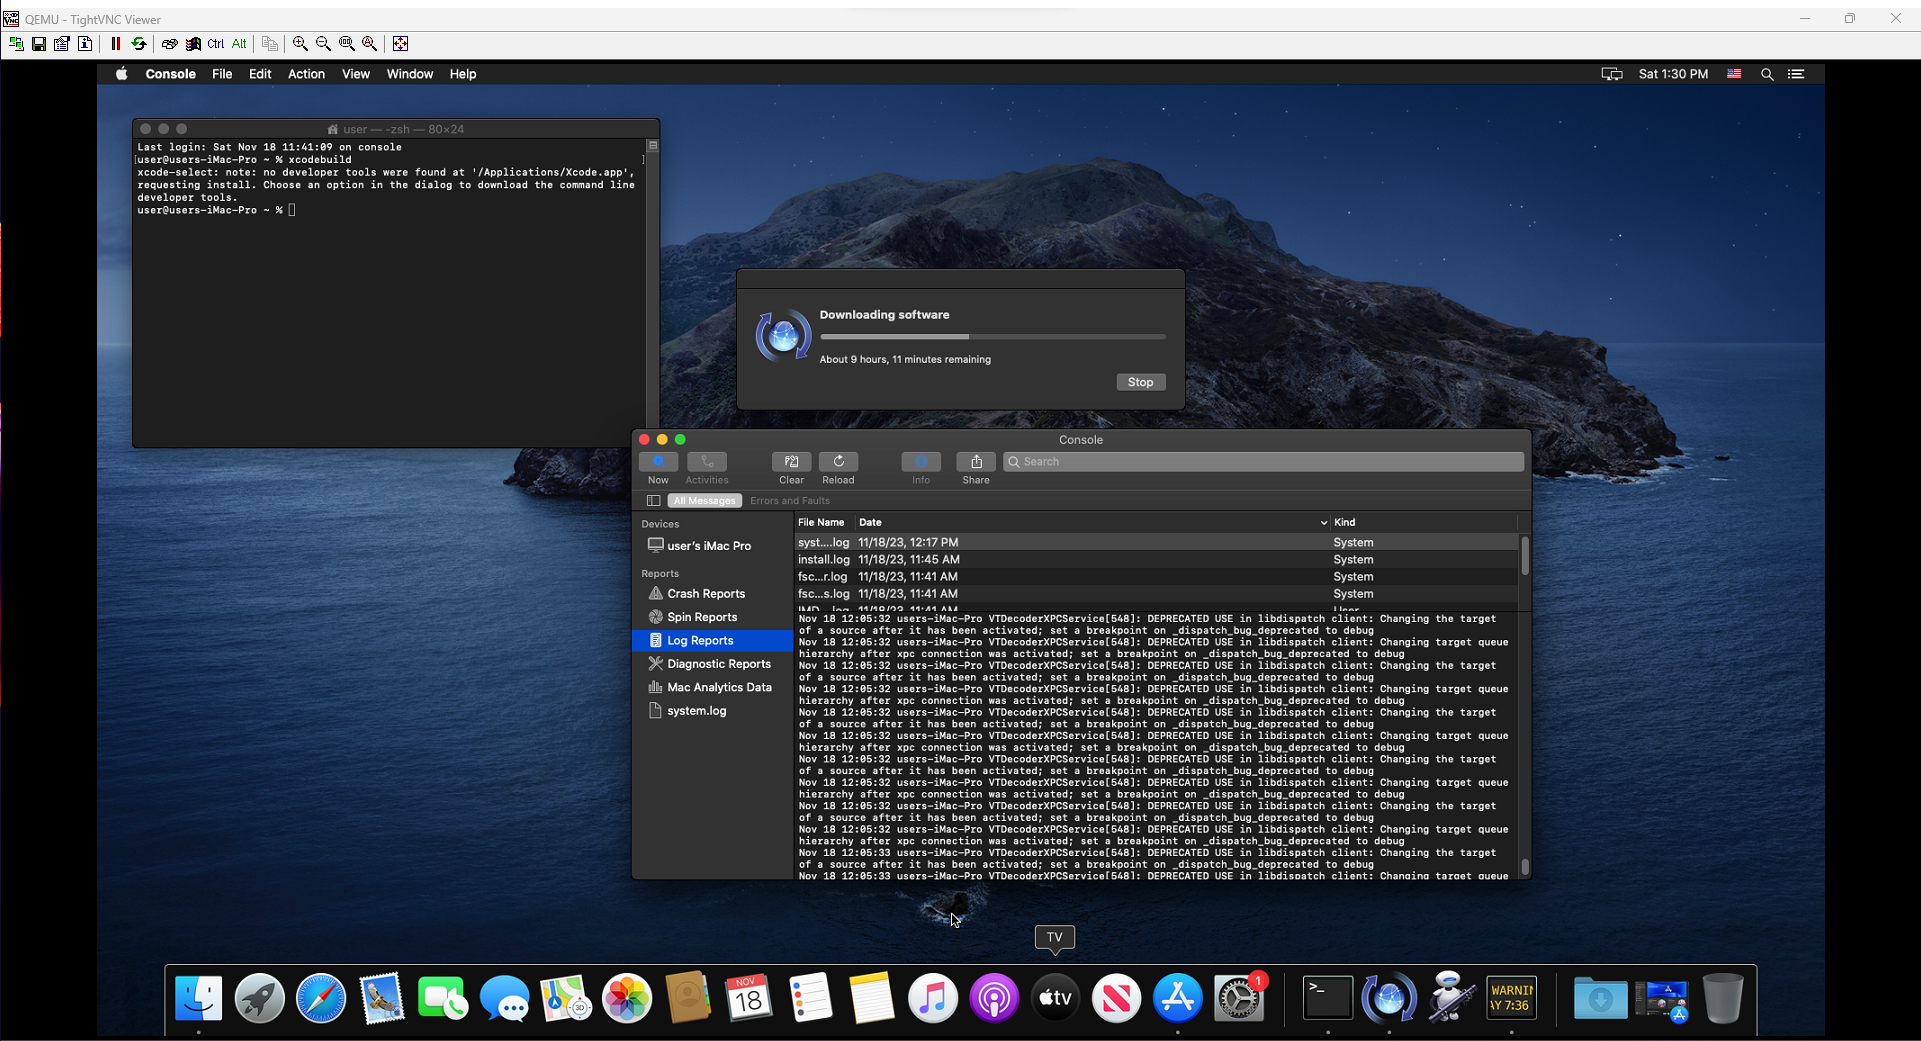
Task: Open the Help menu
Action: point(462,74)
